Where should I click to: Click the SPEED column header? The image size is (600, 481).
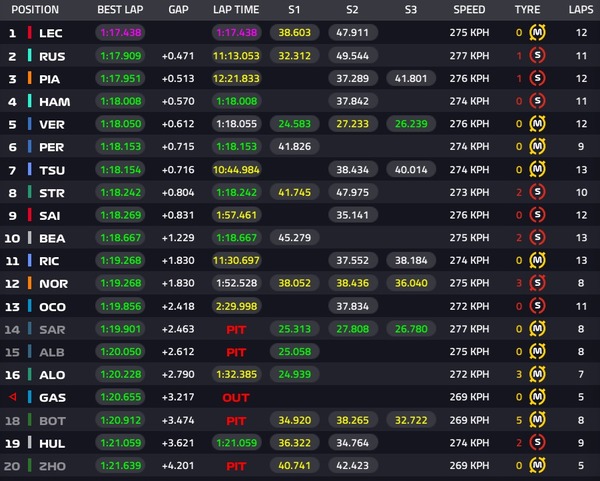coord(469,10)
